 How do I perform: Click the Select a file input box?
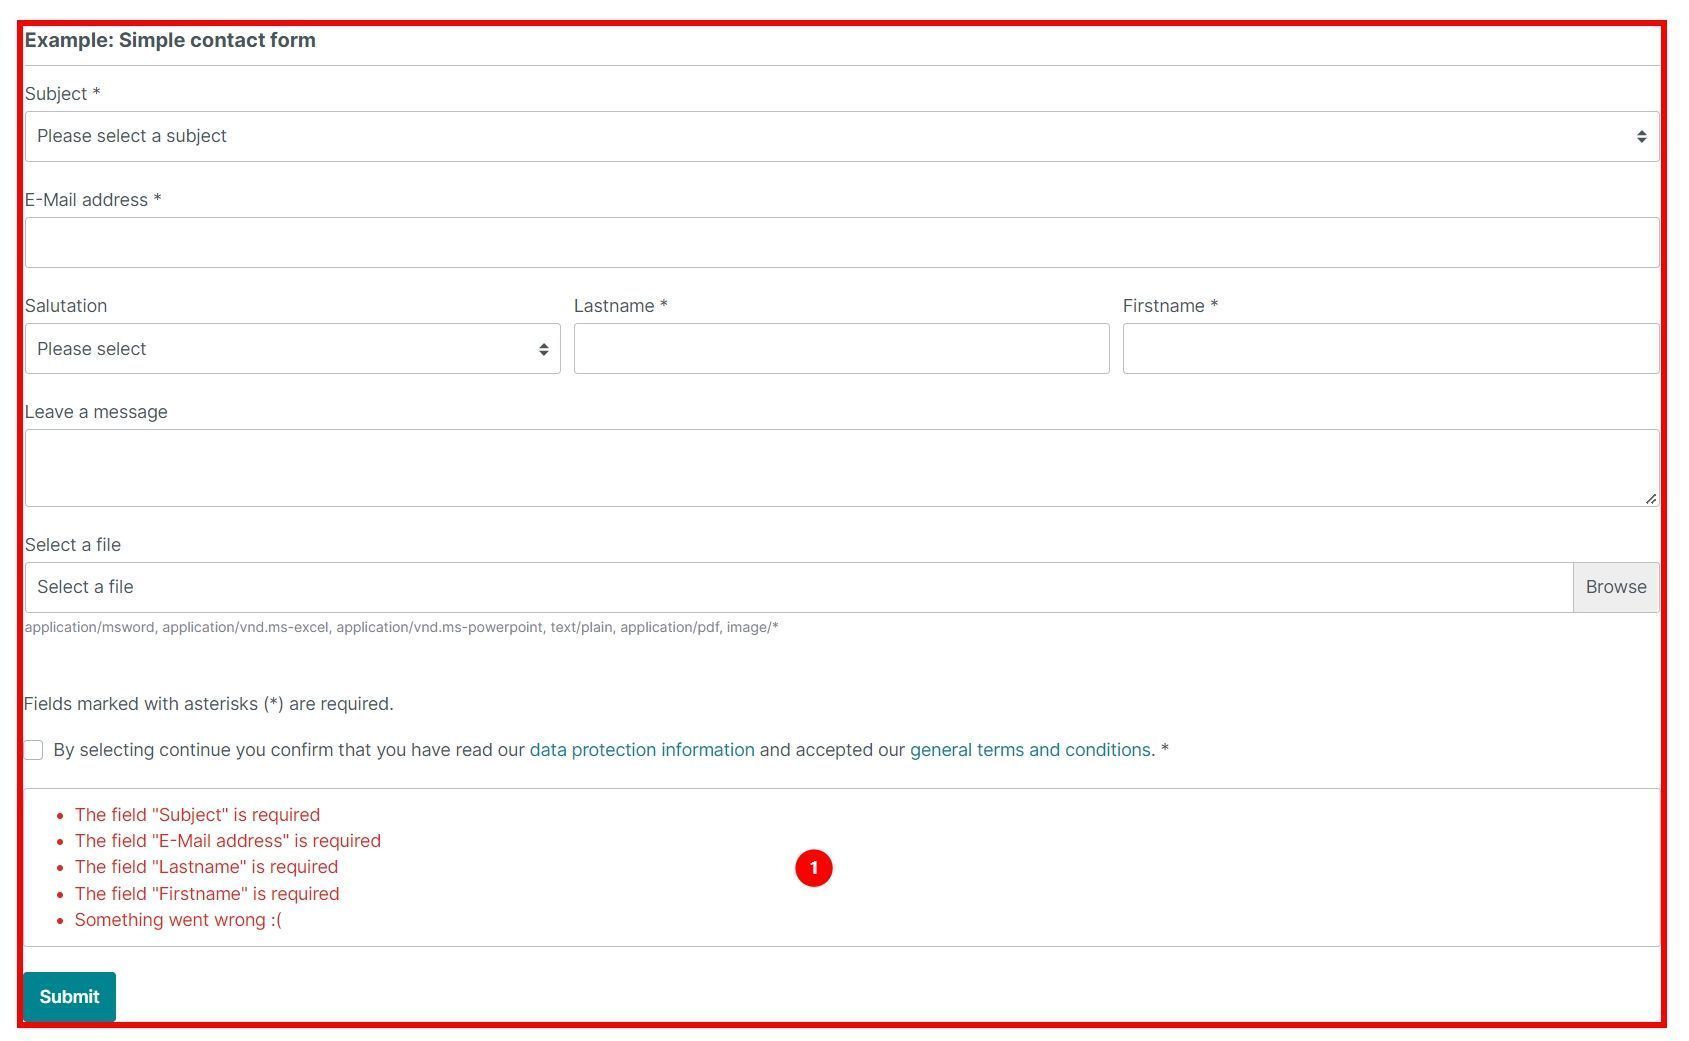click(798, 588)
